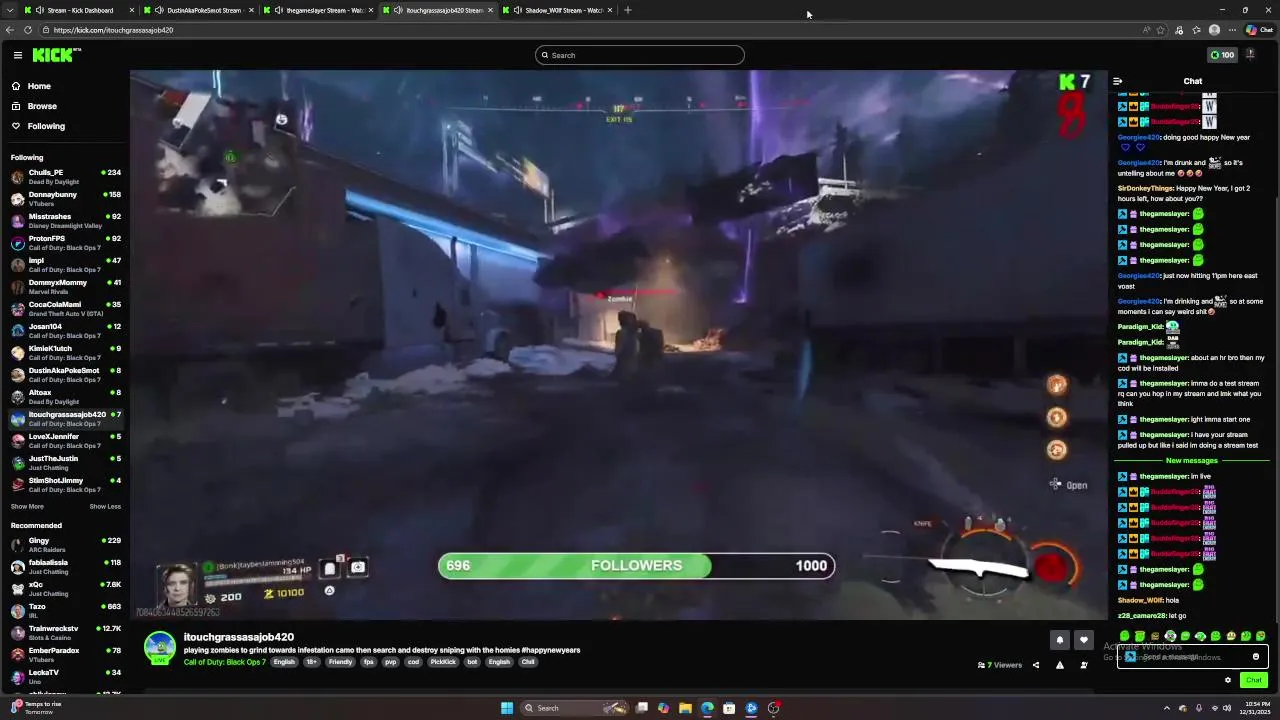Click the itouchgrassasajob420 channel name
1280x720 pixels.
(x=239, y=637)
